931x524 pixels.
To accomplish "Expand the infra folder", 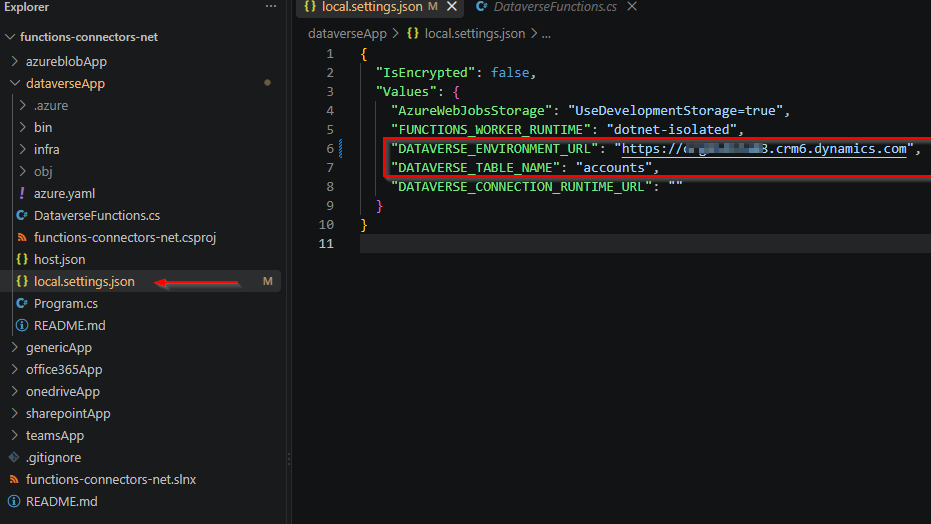I will [23, 149].
